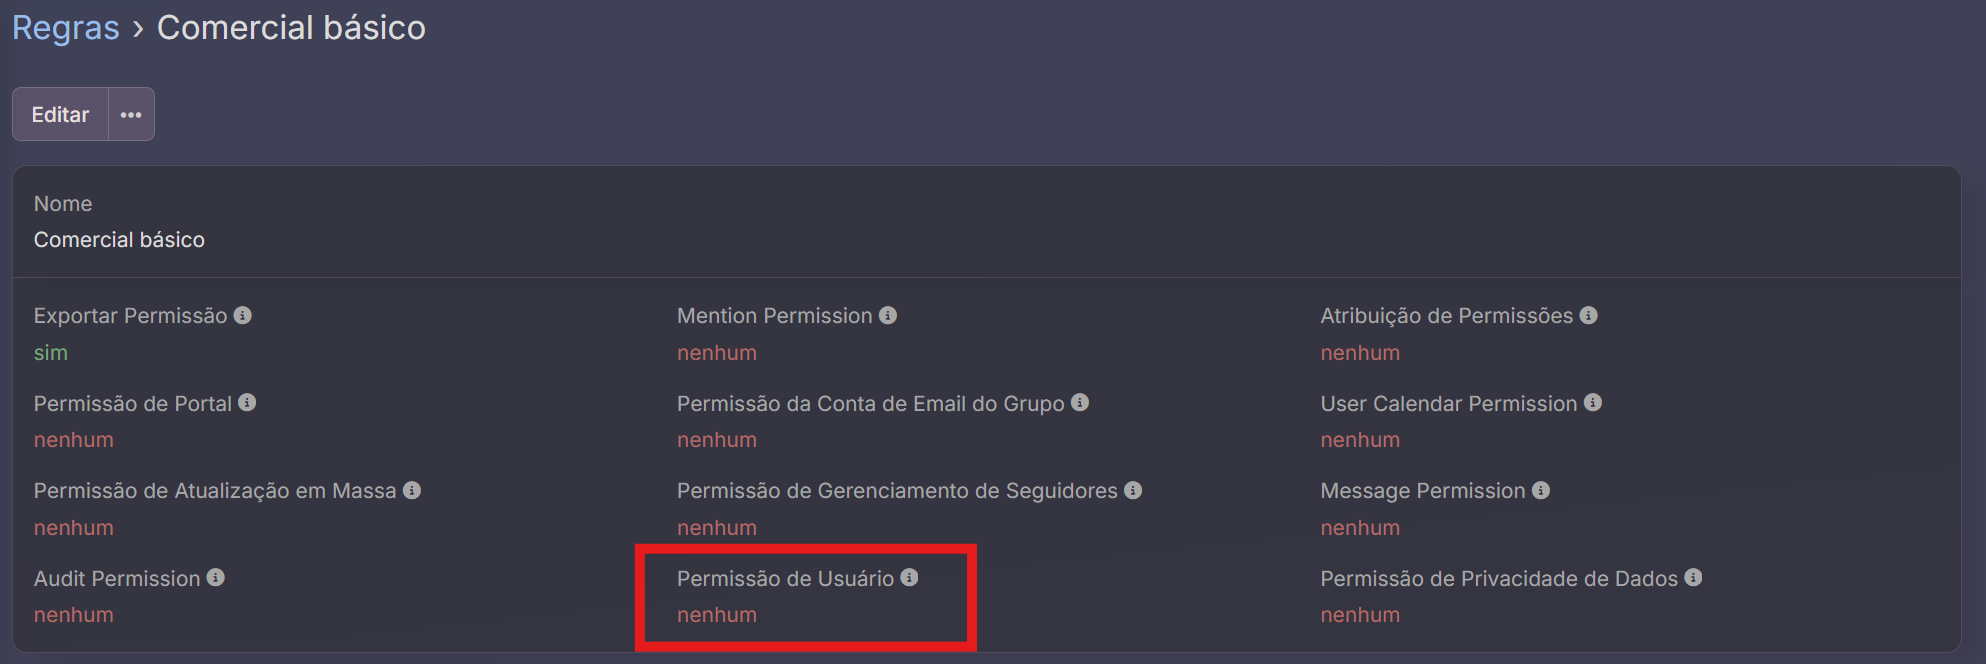Image resolution: width=1986 pixels, height=664 pixels.
Task: Click info icon next to Permissão de Portal
Action: (x=247, y=402)
